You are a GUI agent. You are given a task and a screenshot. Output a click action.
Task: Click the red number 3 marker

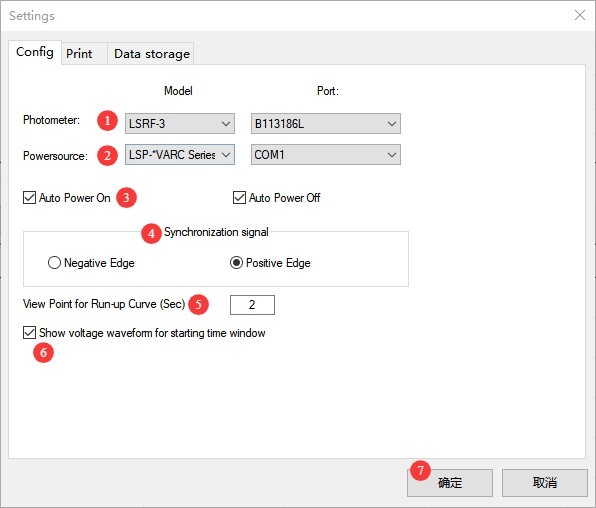click(x=126, y=197)
